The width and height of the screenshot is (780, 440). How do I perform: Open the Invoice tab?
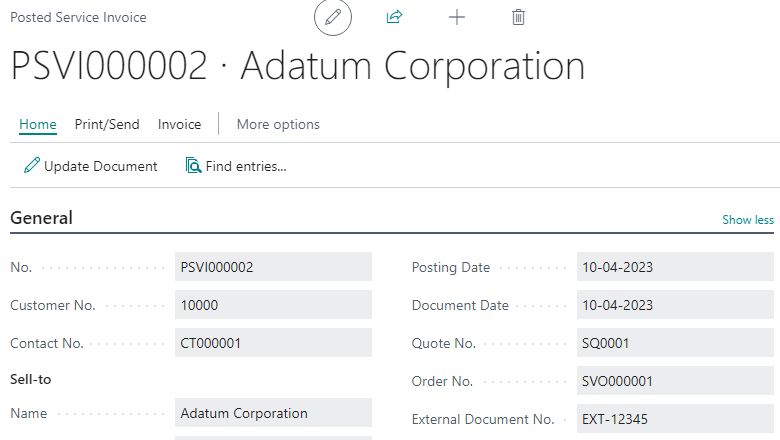pyautogui.click(x=180, y=124)
